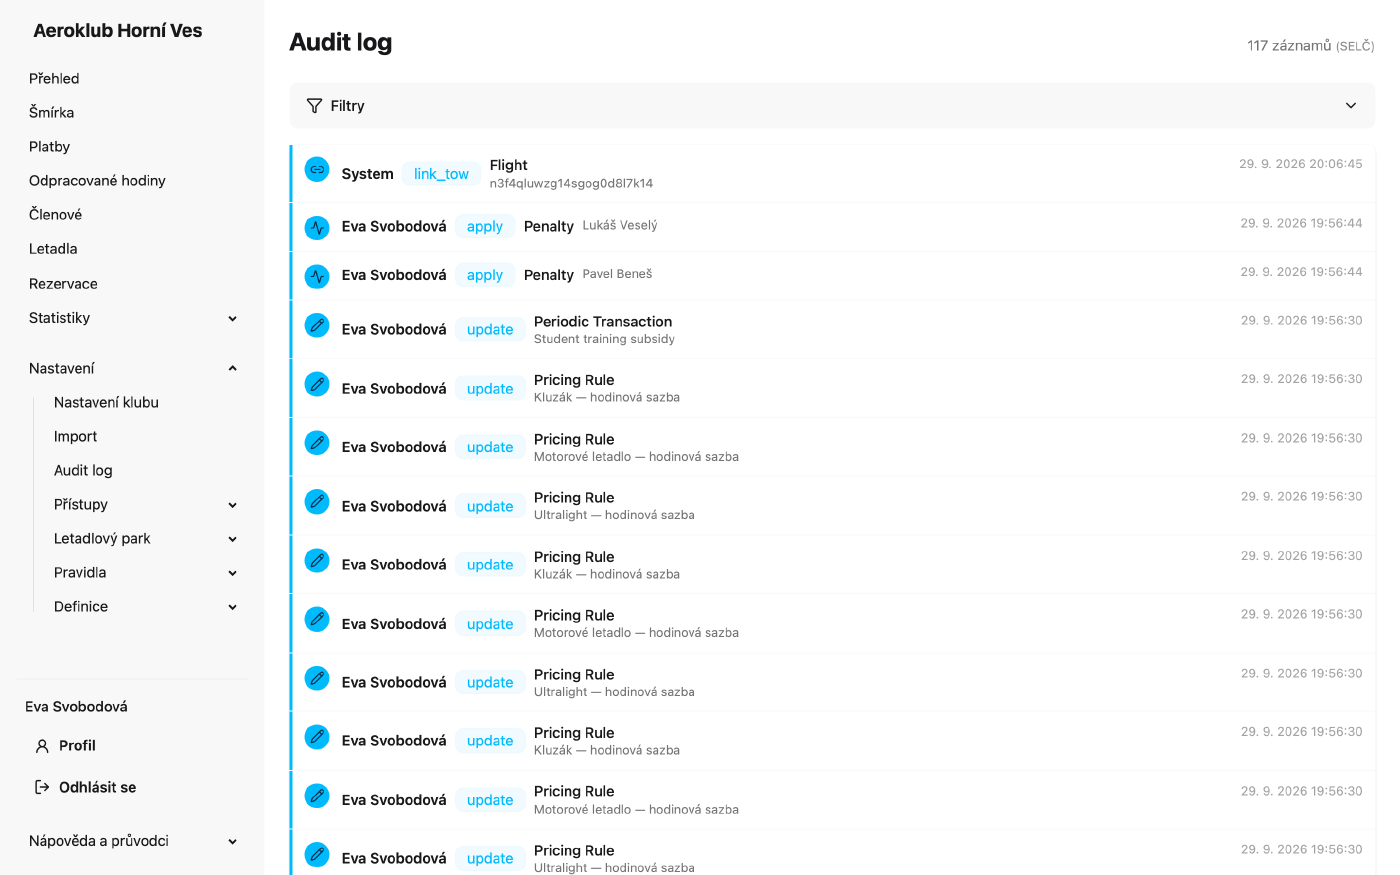This screenshot has height=875, width=1400.
Task: Open the Platby section
Action: click(x=50, y=146)
